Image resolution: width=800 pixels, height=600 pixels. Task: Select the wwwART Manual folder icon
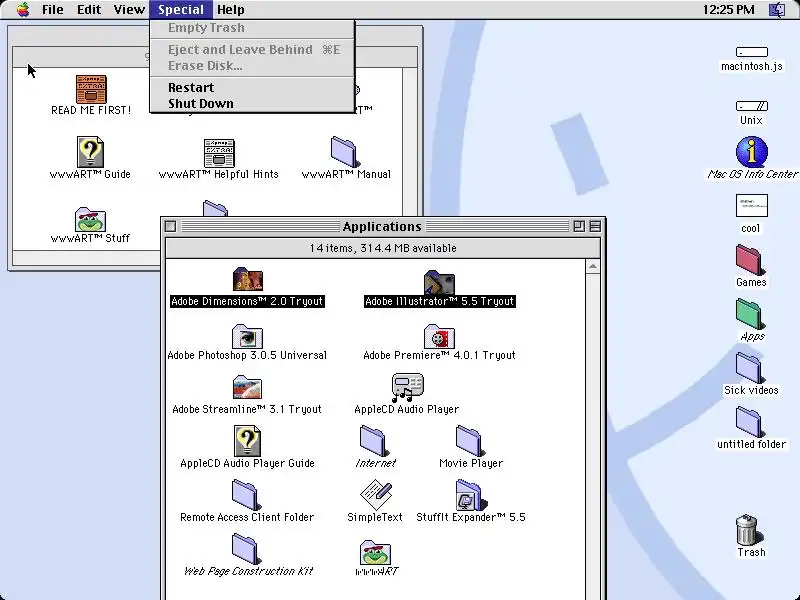point(344,152)
